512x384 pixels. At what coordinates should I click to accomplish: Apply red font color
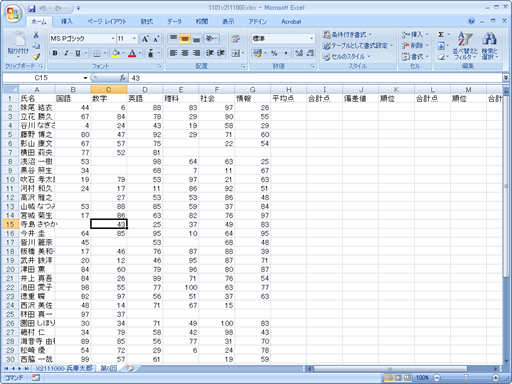(132, 53)
